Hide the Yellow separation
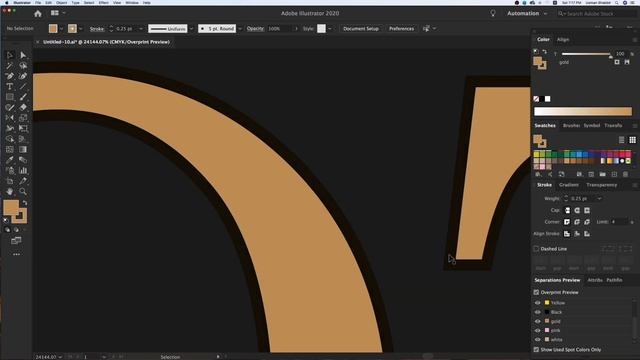 coord(538,303)
